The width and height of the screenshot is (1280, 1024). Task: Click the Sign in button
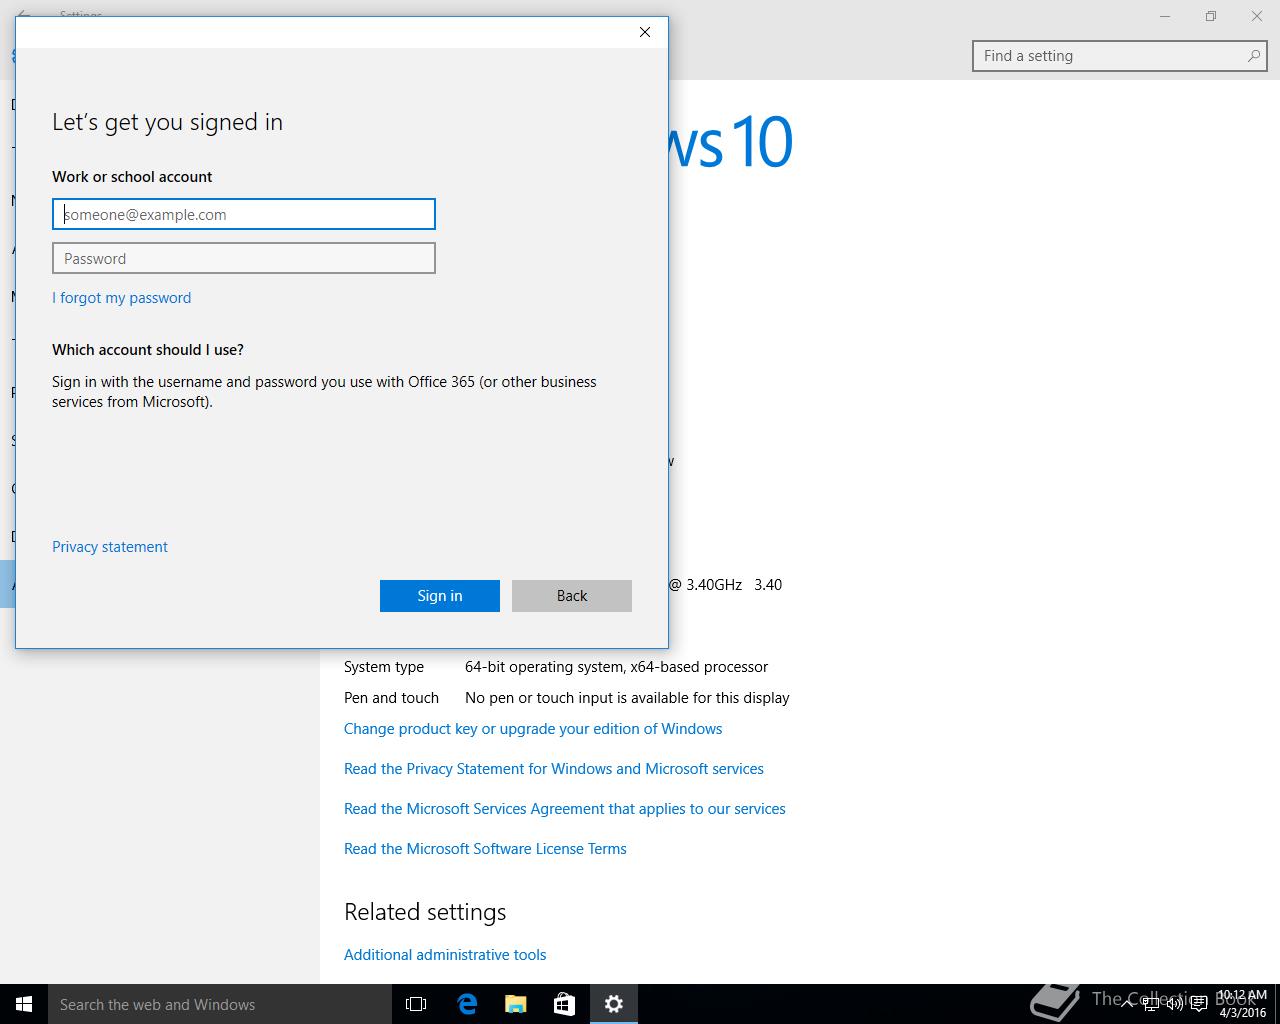click(x=440, y=596)
